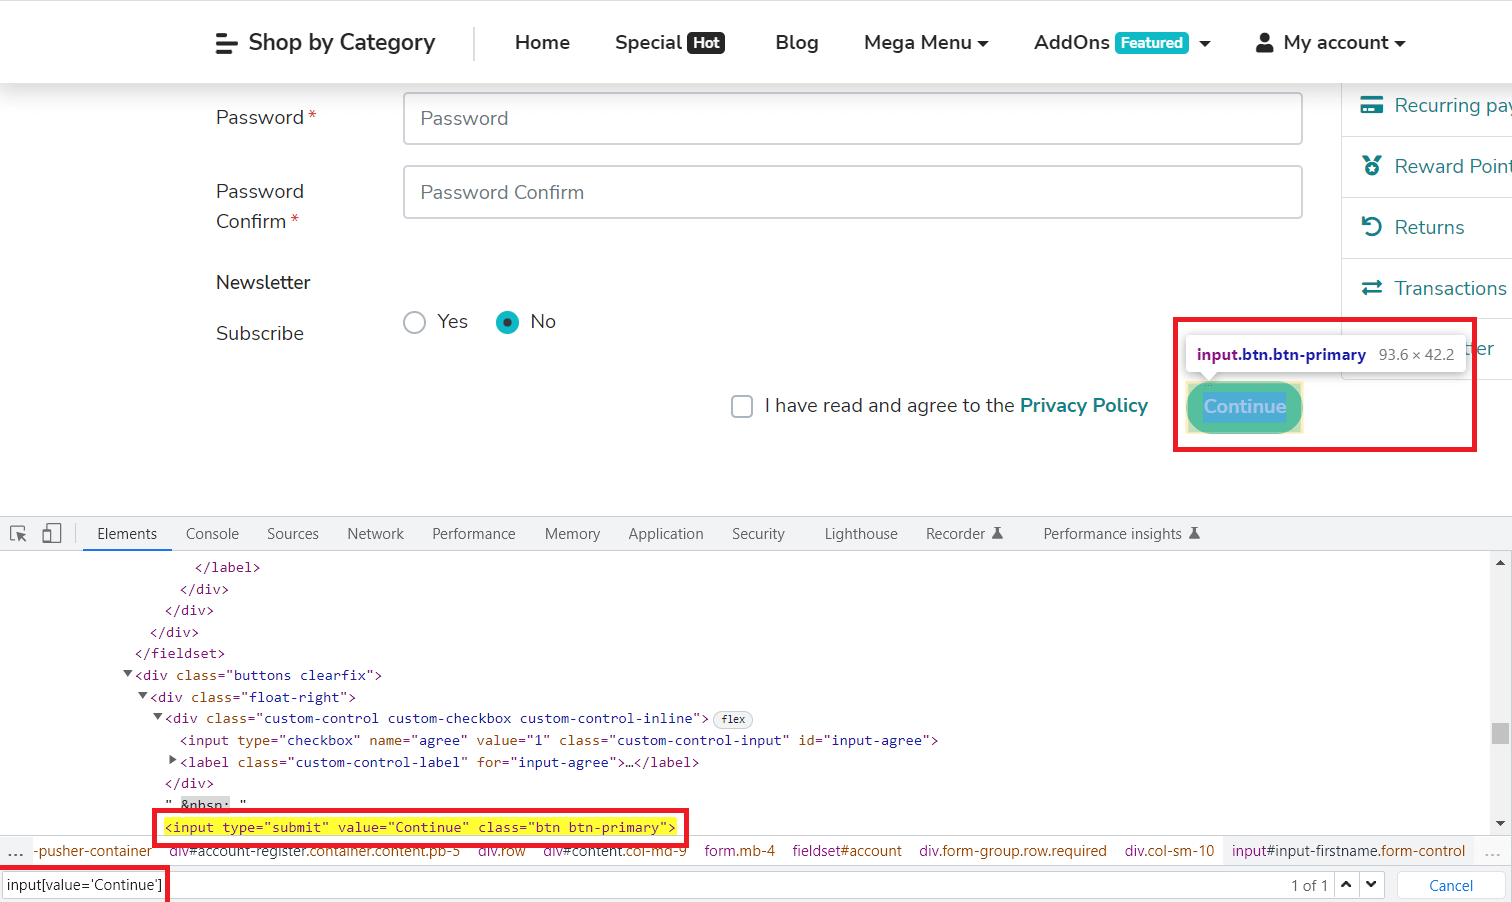The height and width of the screenshot is (902, 1512).
Task: Click the inspect element picker icon
Action: (x=18, y=533)
